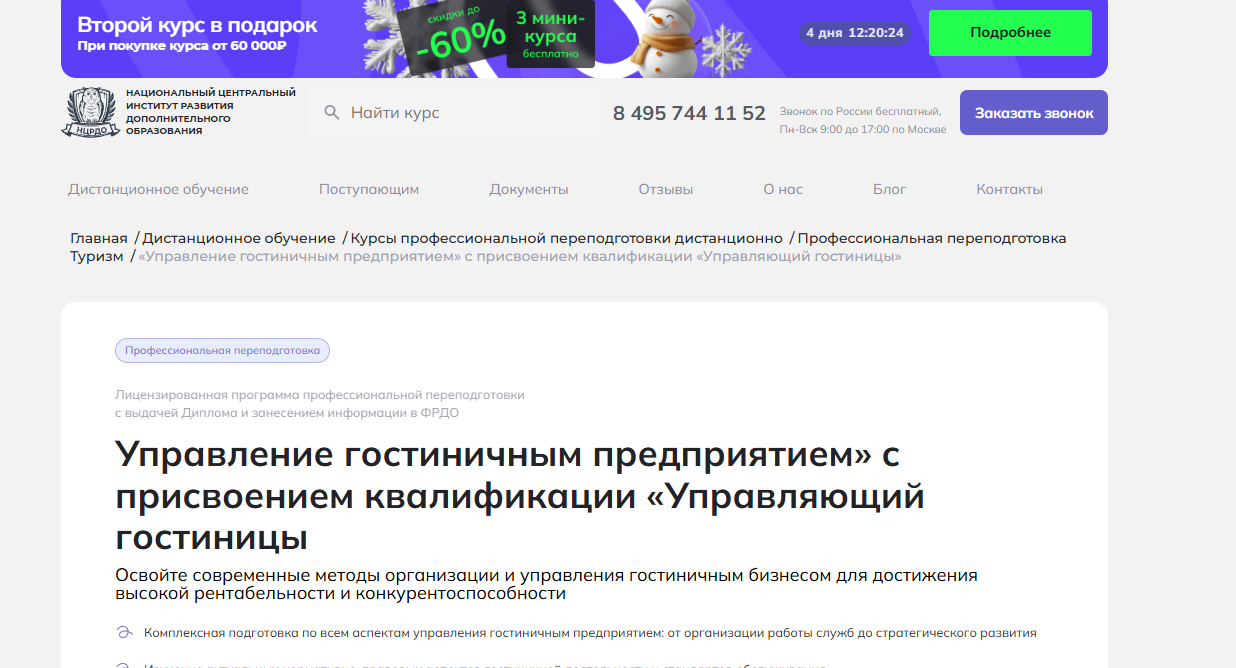
Task: Click the NCRDO owl logo
Action: tap(91, 112)
